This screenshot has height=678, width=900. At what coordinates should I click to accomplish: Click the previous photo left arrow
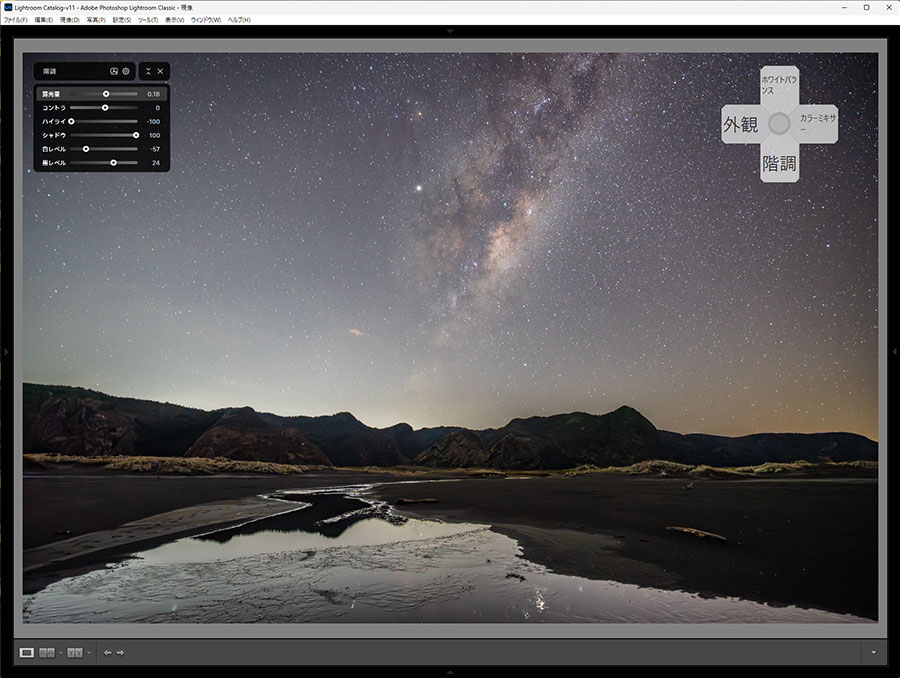108,653
